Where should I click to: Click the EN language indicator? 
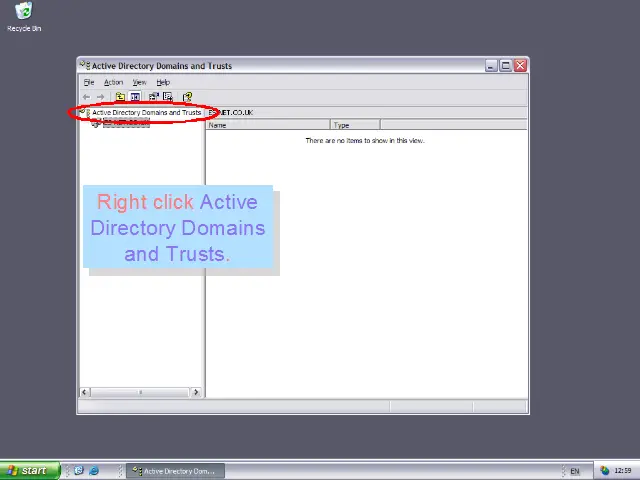575,471
